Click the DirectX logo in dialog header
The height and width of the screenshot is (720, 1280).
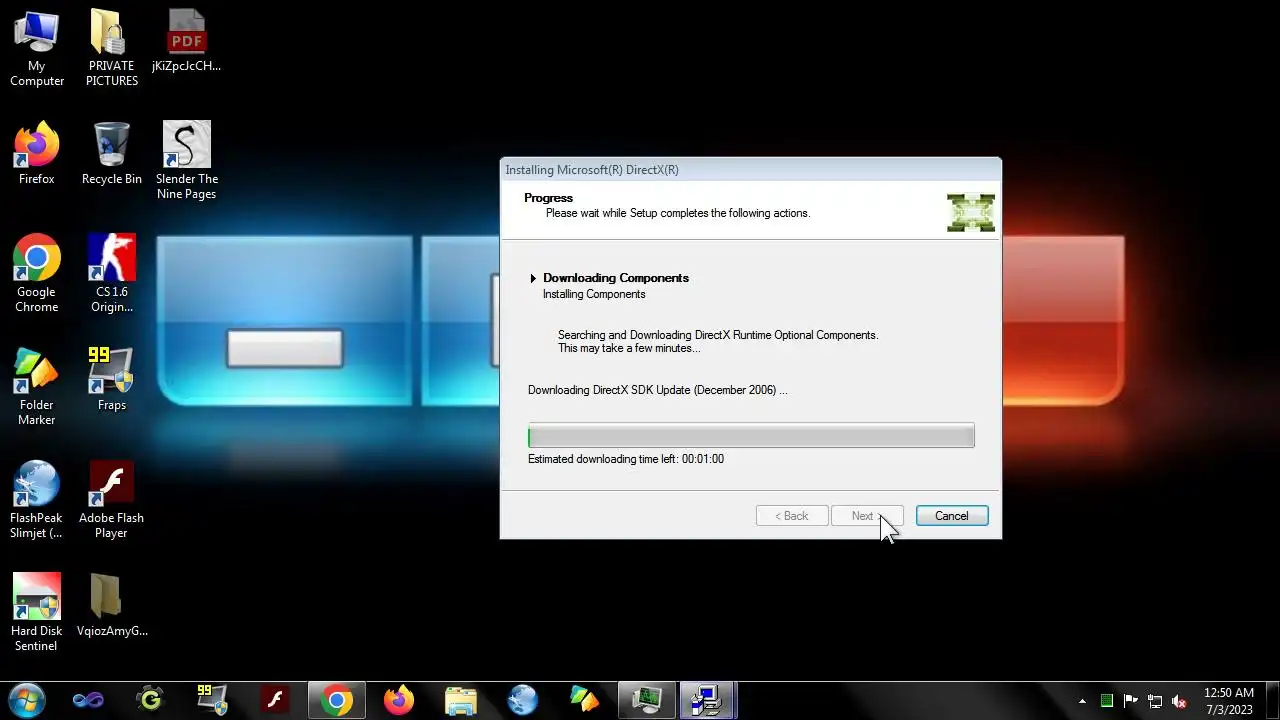coord(971,213)
